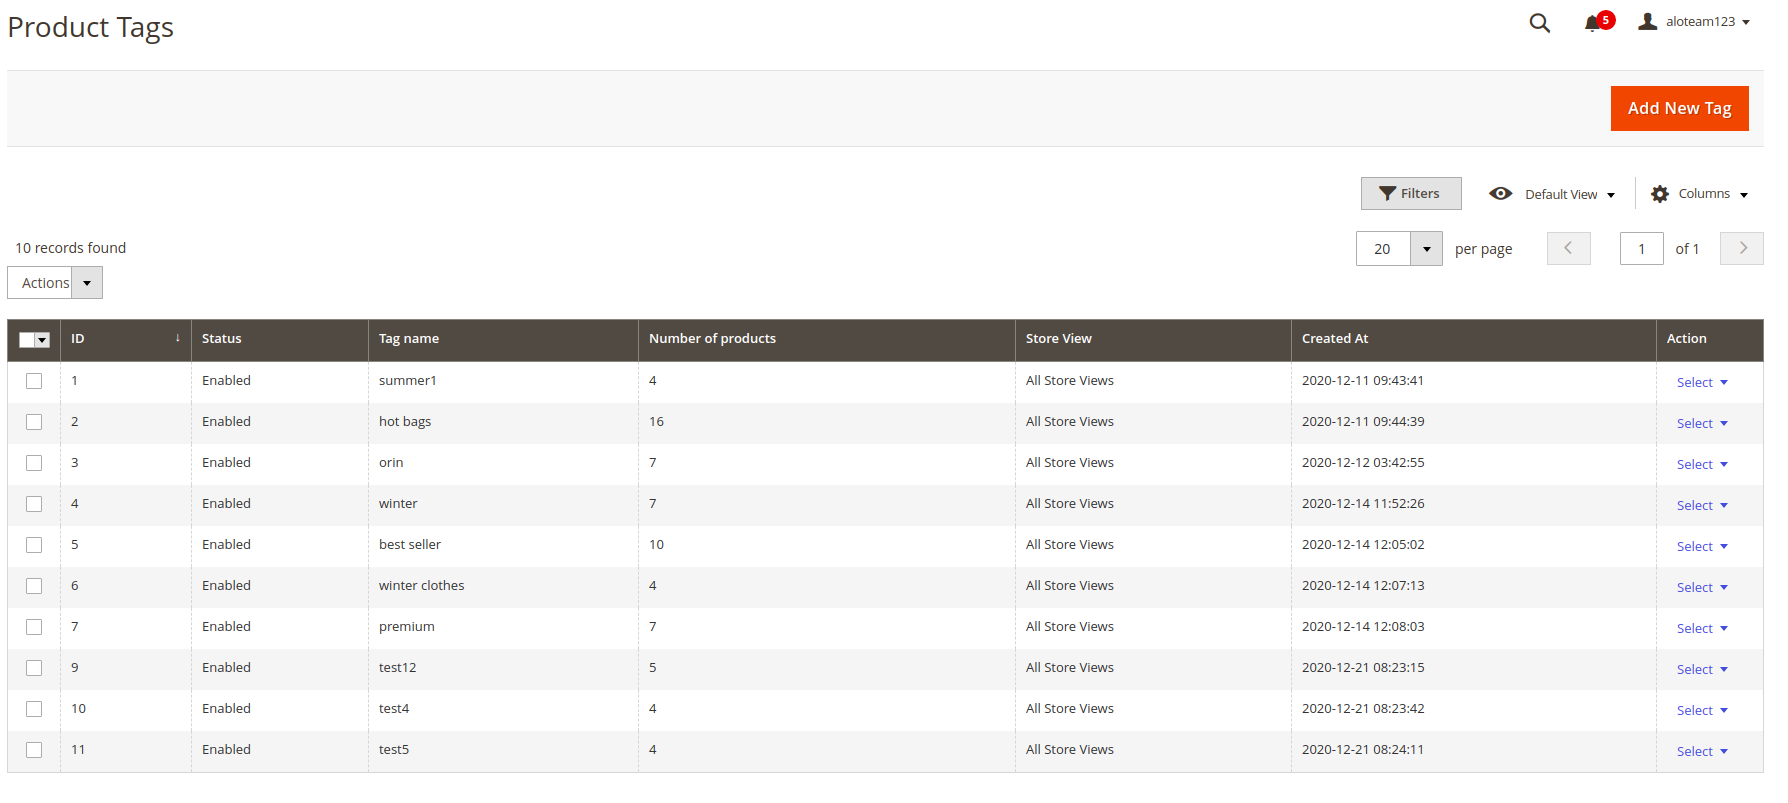Check the box for summer1 tag row

click(x=34, y=381)
